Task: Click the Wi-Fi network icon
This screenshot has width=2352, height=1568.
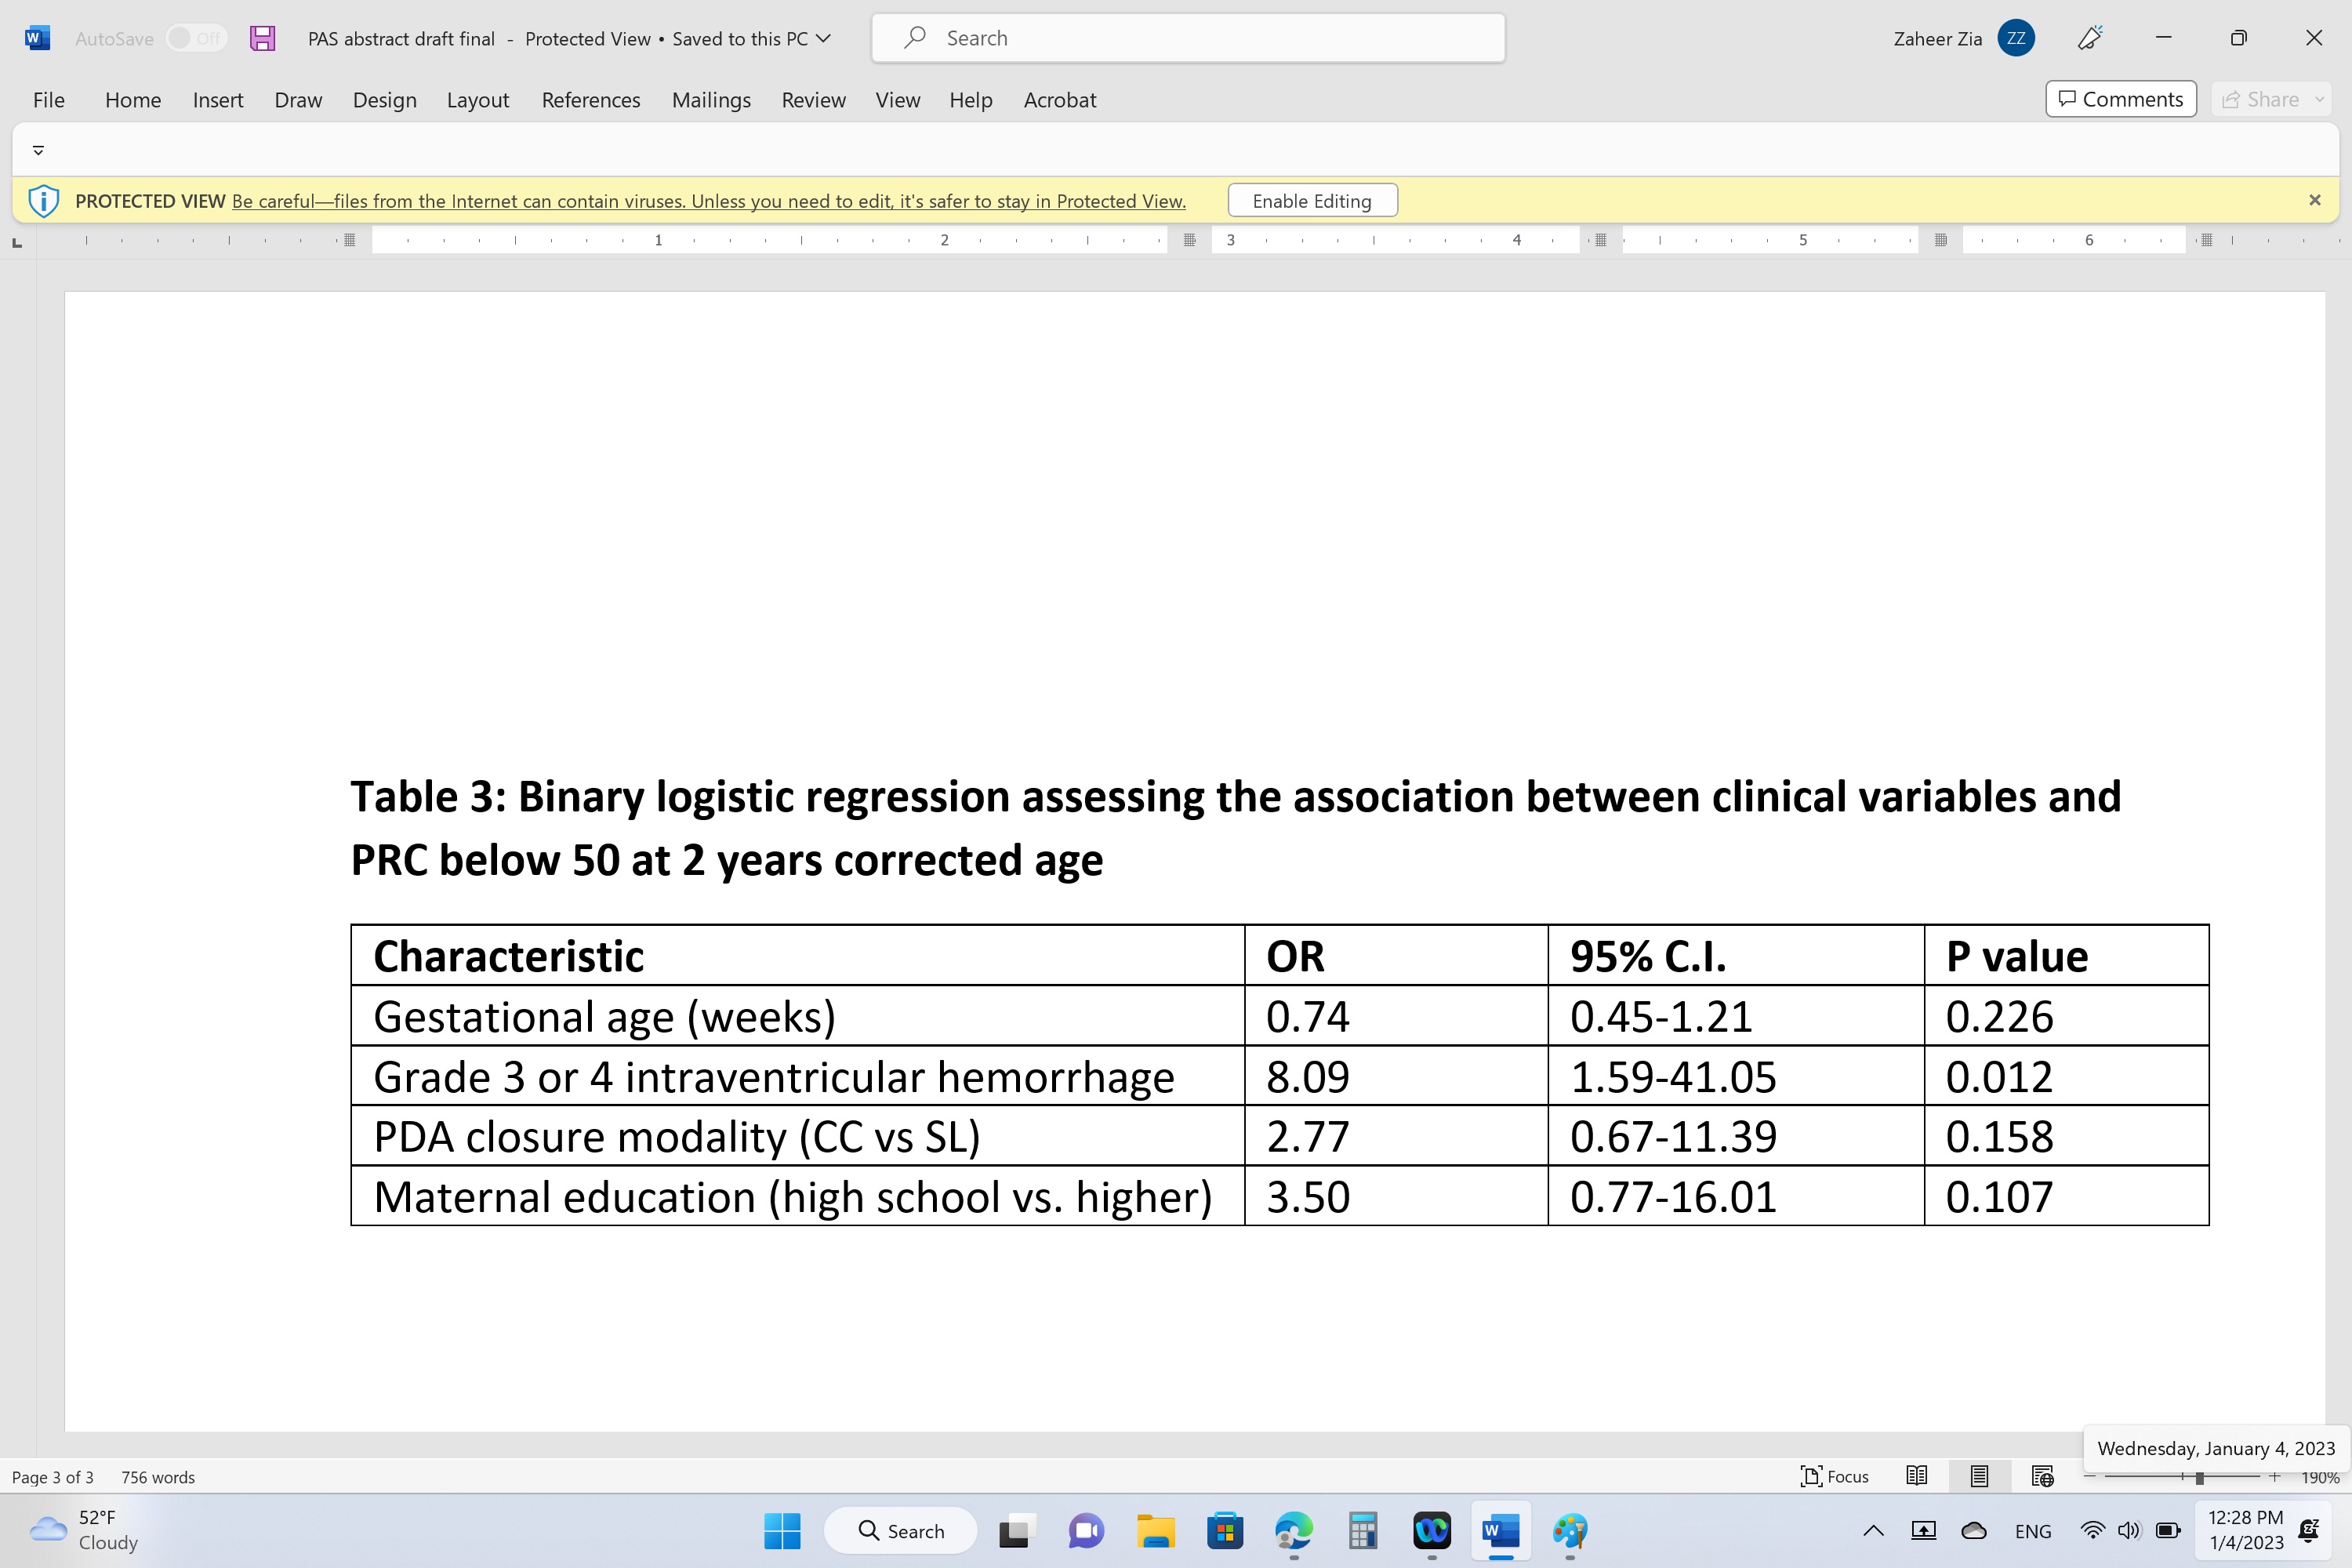Action: click(2092, 1531)
